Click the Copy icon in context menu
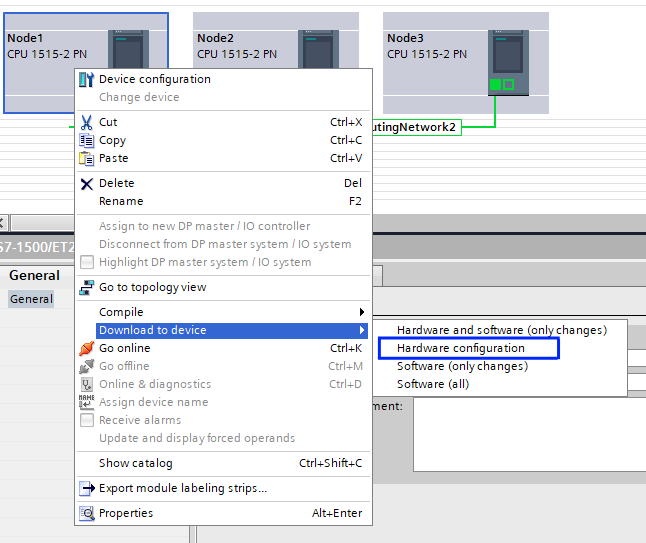646x543 pixels. pyautogui.click(x=87, y=140)
